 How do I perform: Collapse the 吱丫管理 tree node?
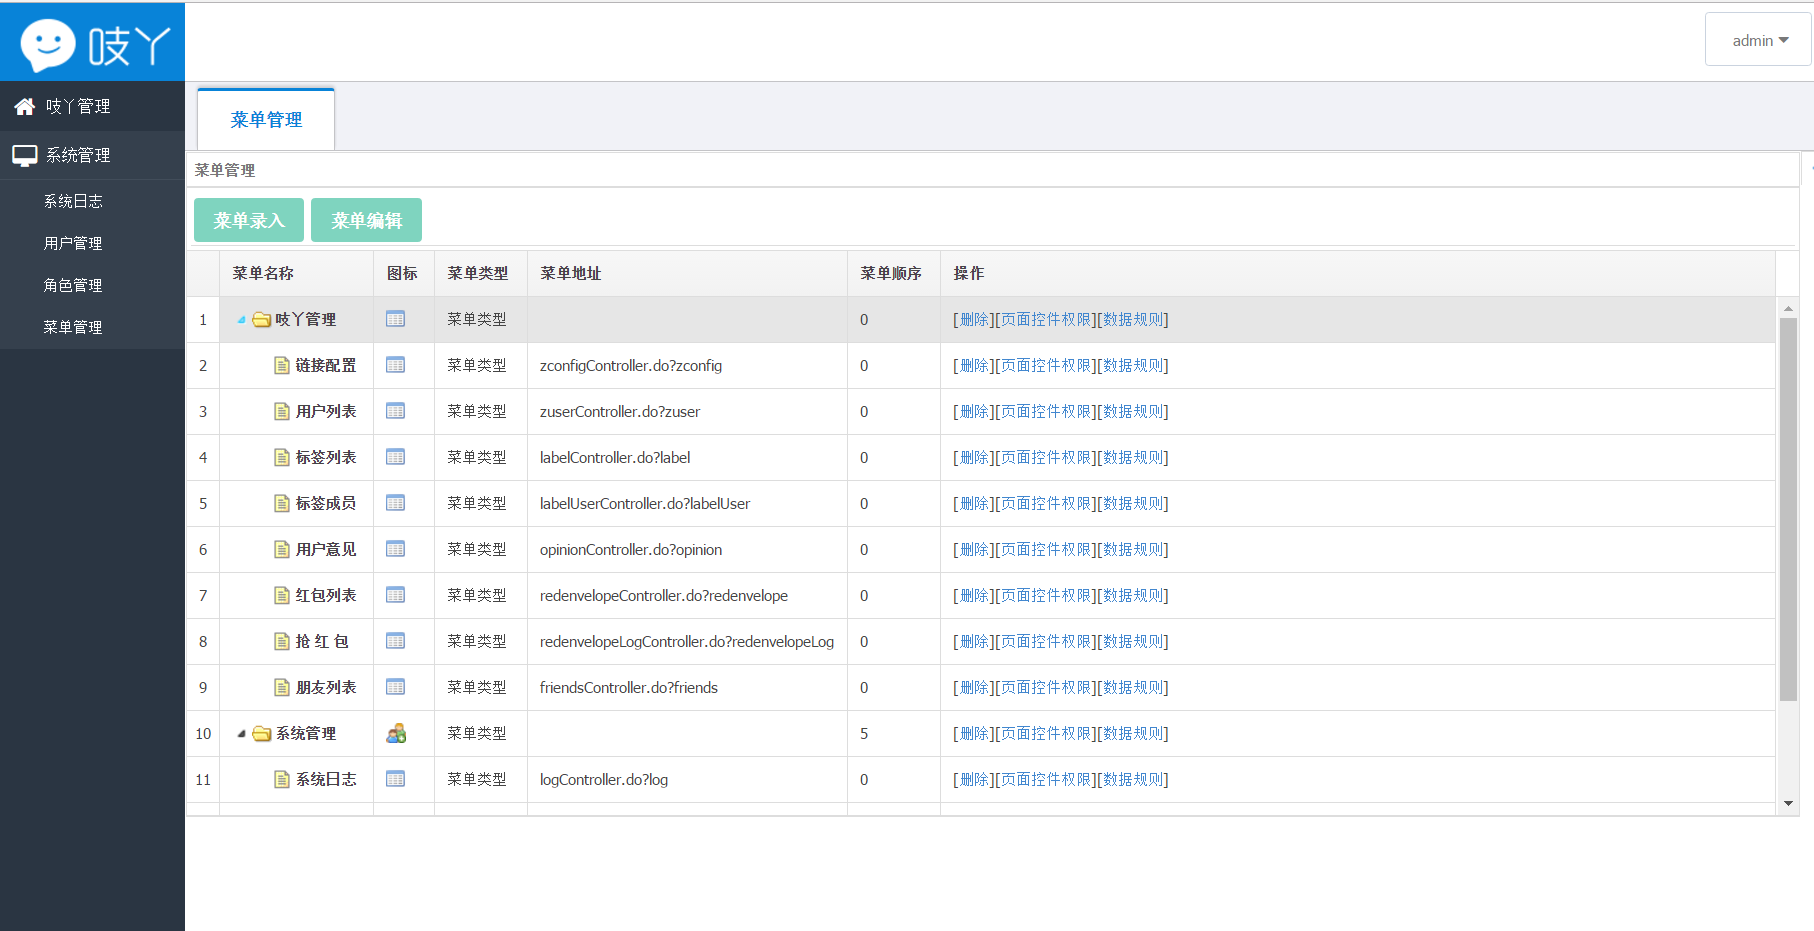[x=241, y=320]
